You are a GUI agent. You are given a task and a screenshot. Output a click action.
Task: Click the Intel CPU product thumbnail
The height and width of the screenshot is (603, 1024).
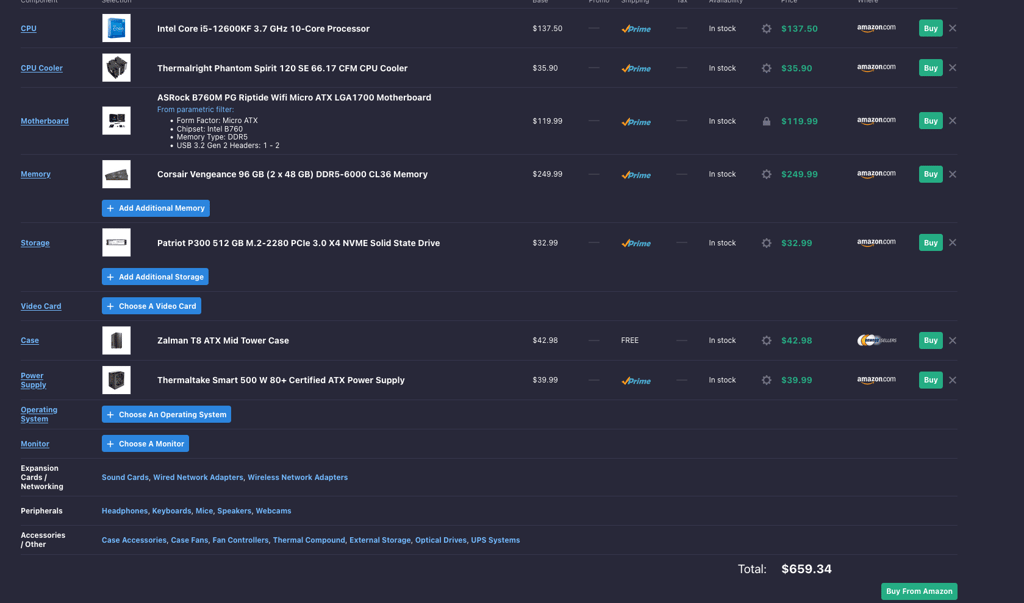tap(116, 28)
